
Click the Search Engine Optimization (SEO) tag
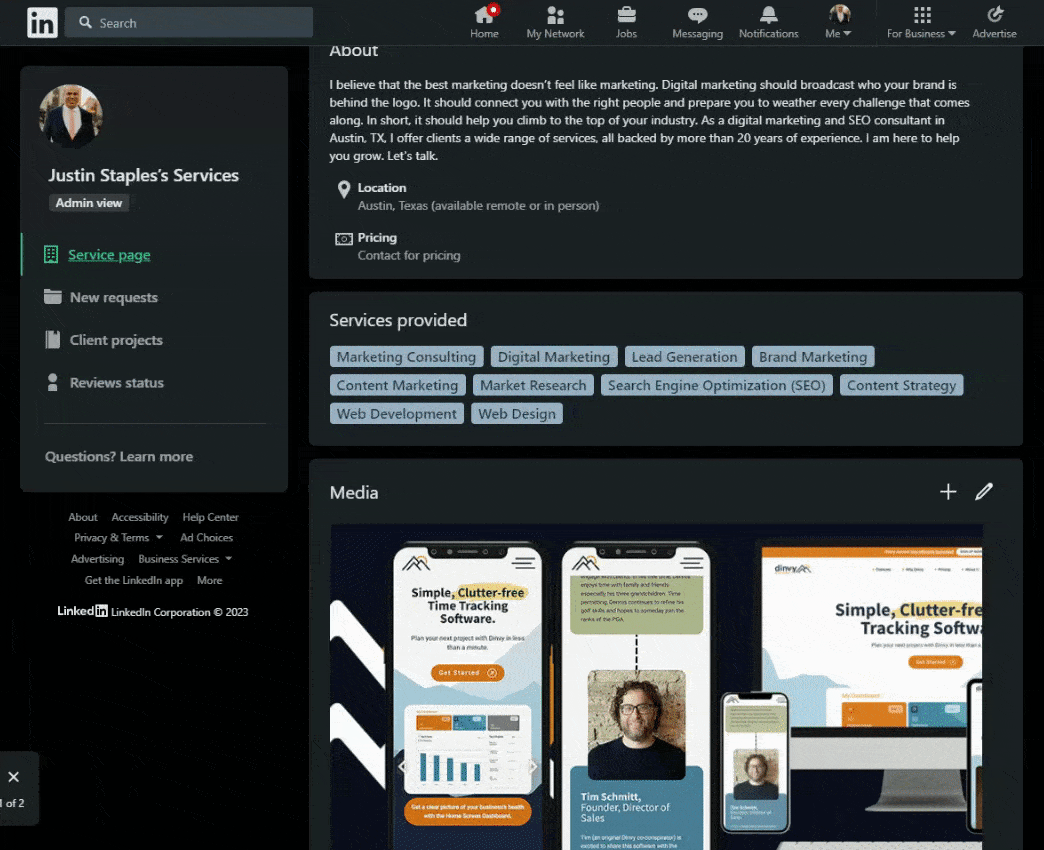[716, 385]
